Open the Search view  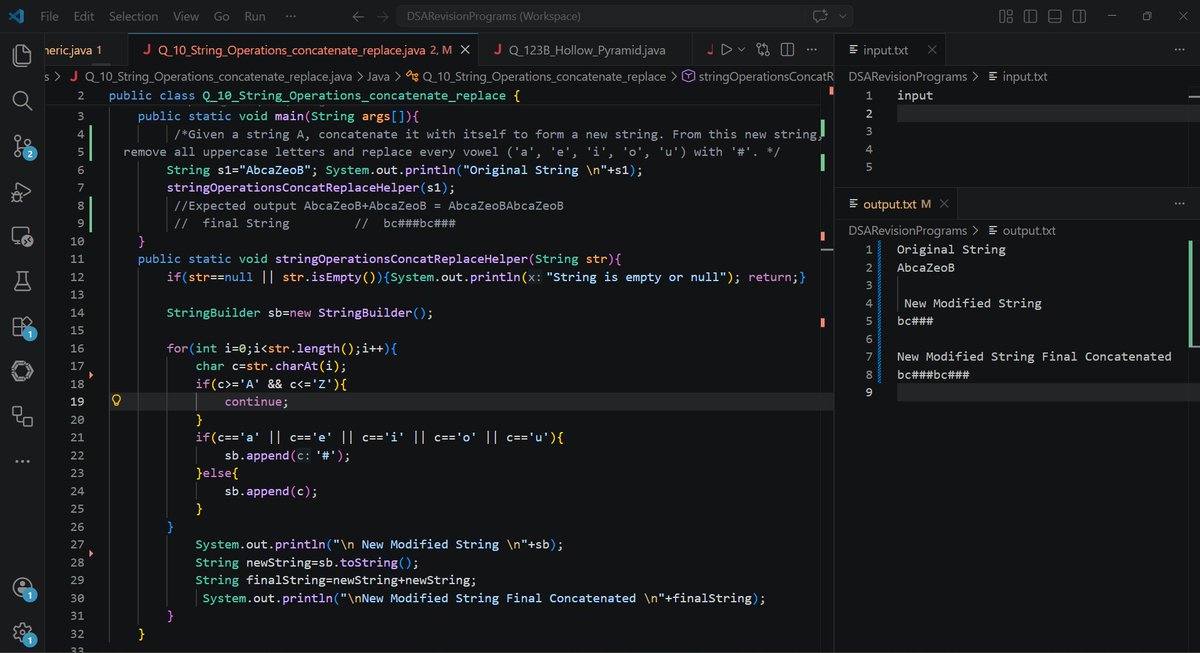click(22, 100)
